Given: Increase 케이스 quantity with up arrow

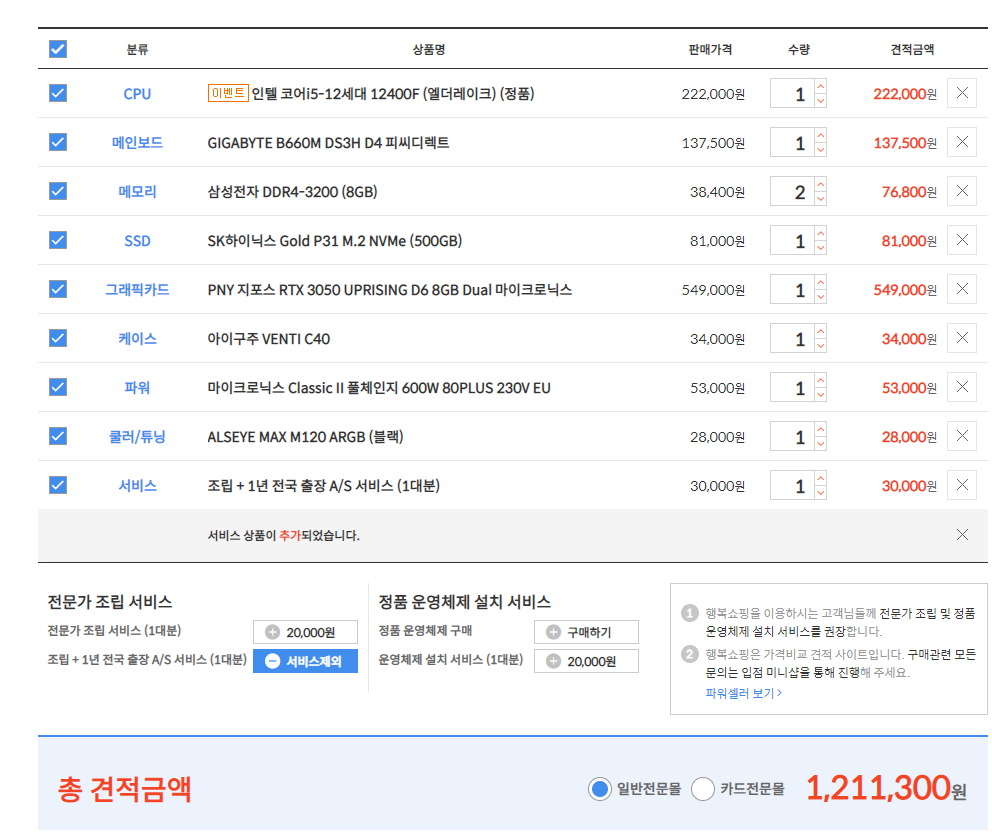Looking at the screenshot, I should [821, 331].
